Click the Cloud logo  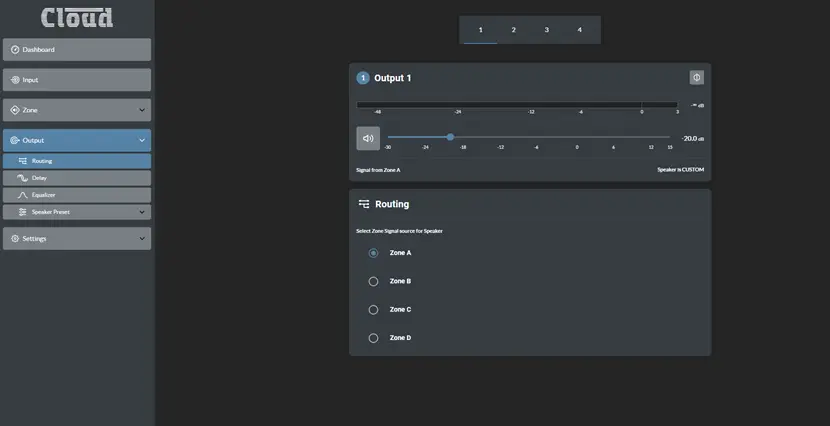click(x=77, y=17)
